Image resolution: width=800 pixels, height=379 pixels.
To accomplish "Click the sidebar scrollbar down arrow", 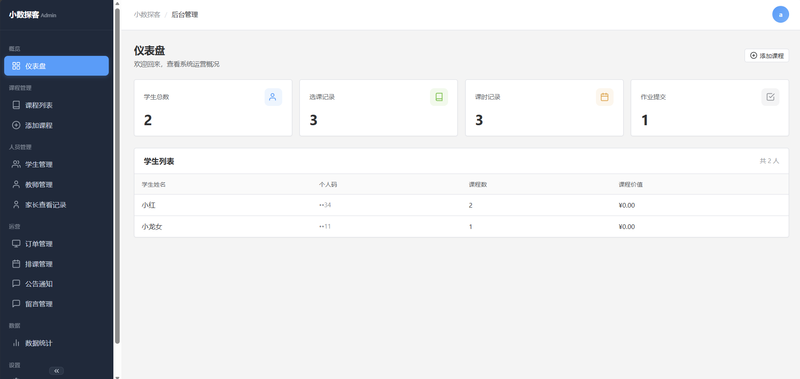I will click(x=117, y=377).
